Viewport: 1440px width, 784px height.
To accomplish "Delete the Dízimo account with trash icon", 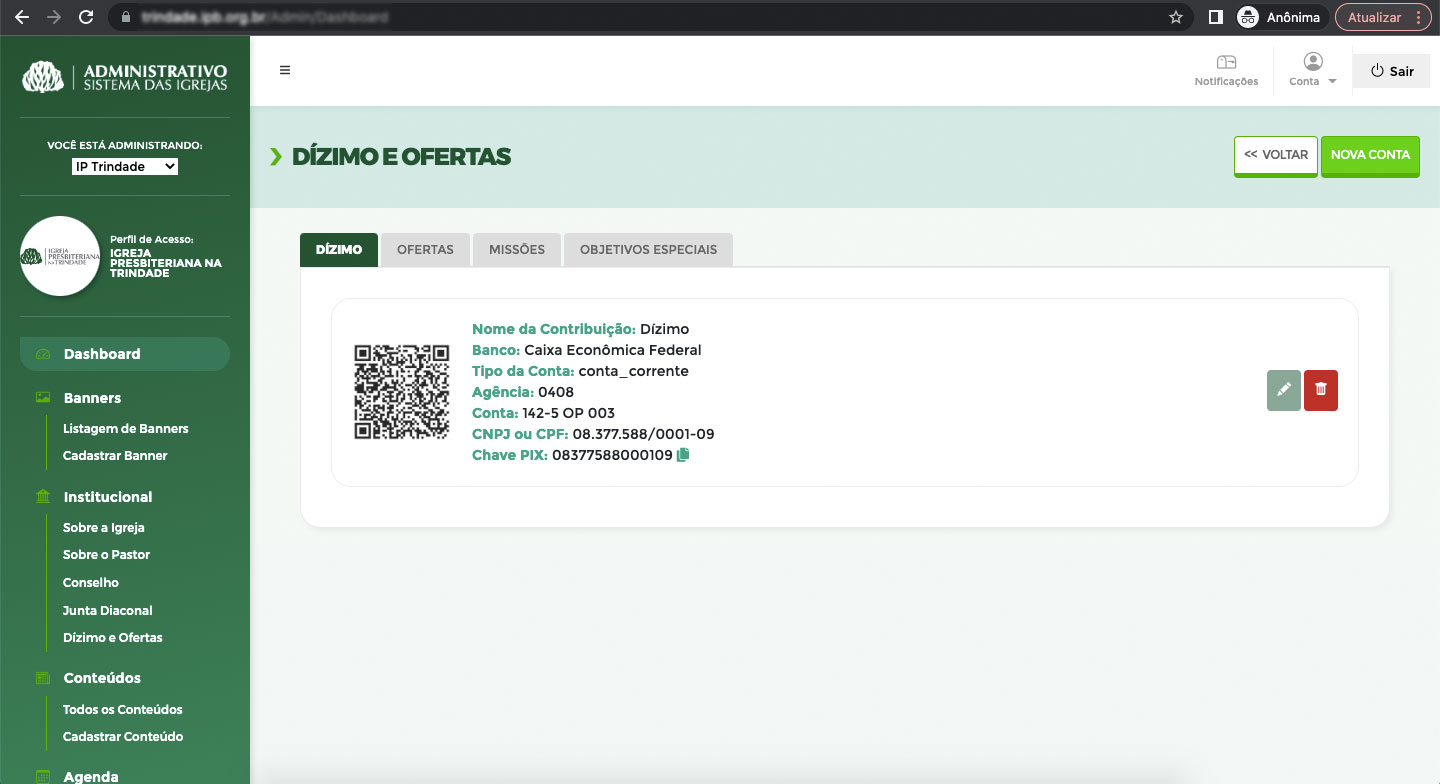I will tap(1320, 391).
